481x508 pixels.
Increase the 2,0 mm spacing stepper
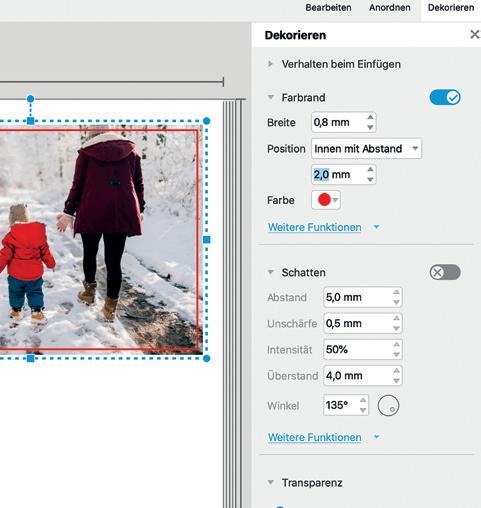pos(370,169)
